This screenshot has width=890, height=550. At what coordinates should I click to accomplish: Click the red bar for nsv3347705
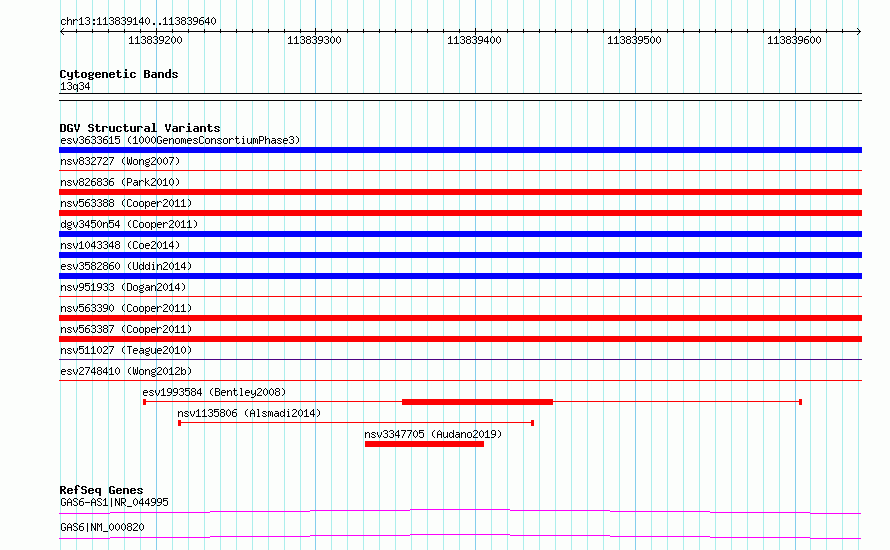(424, 444)
